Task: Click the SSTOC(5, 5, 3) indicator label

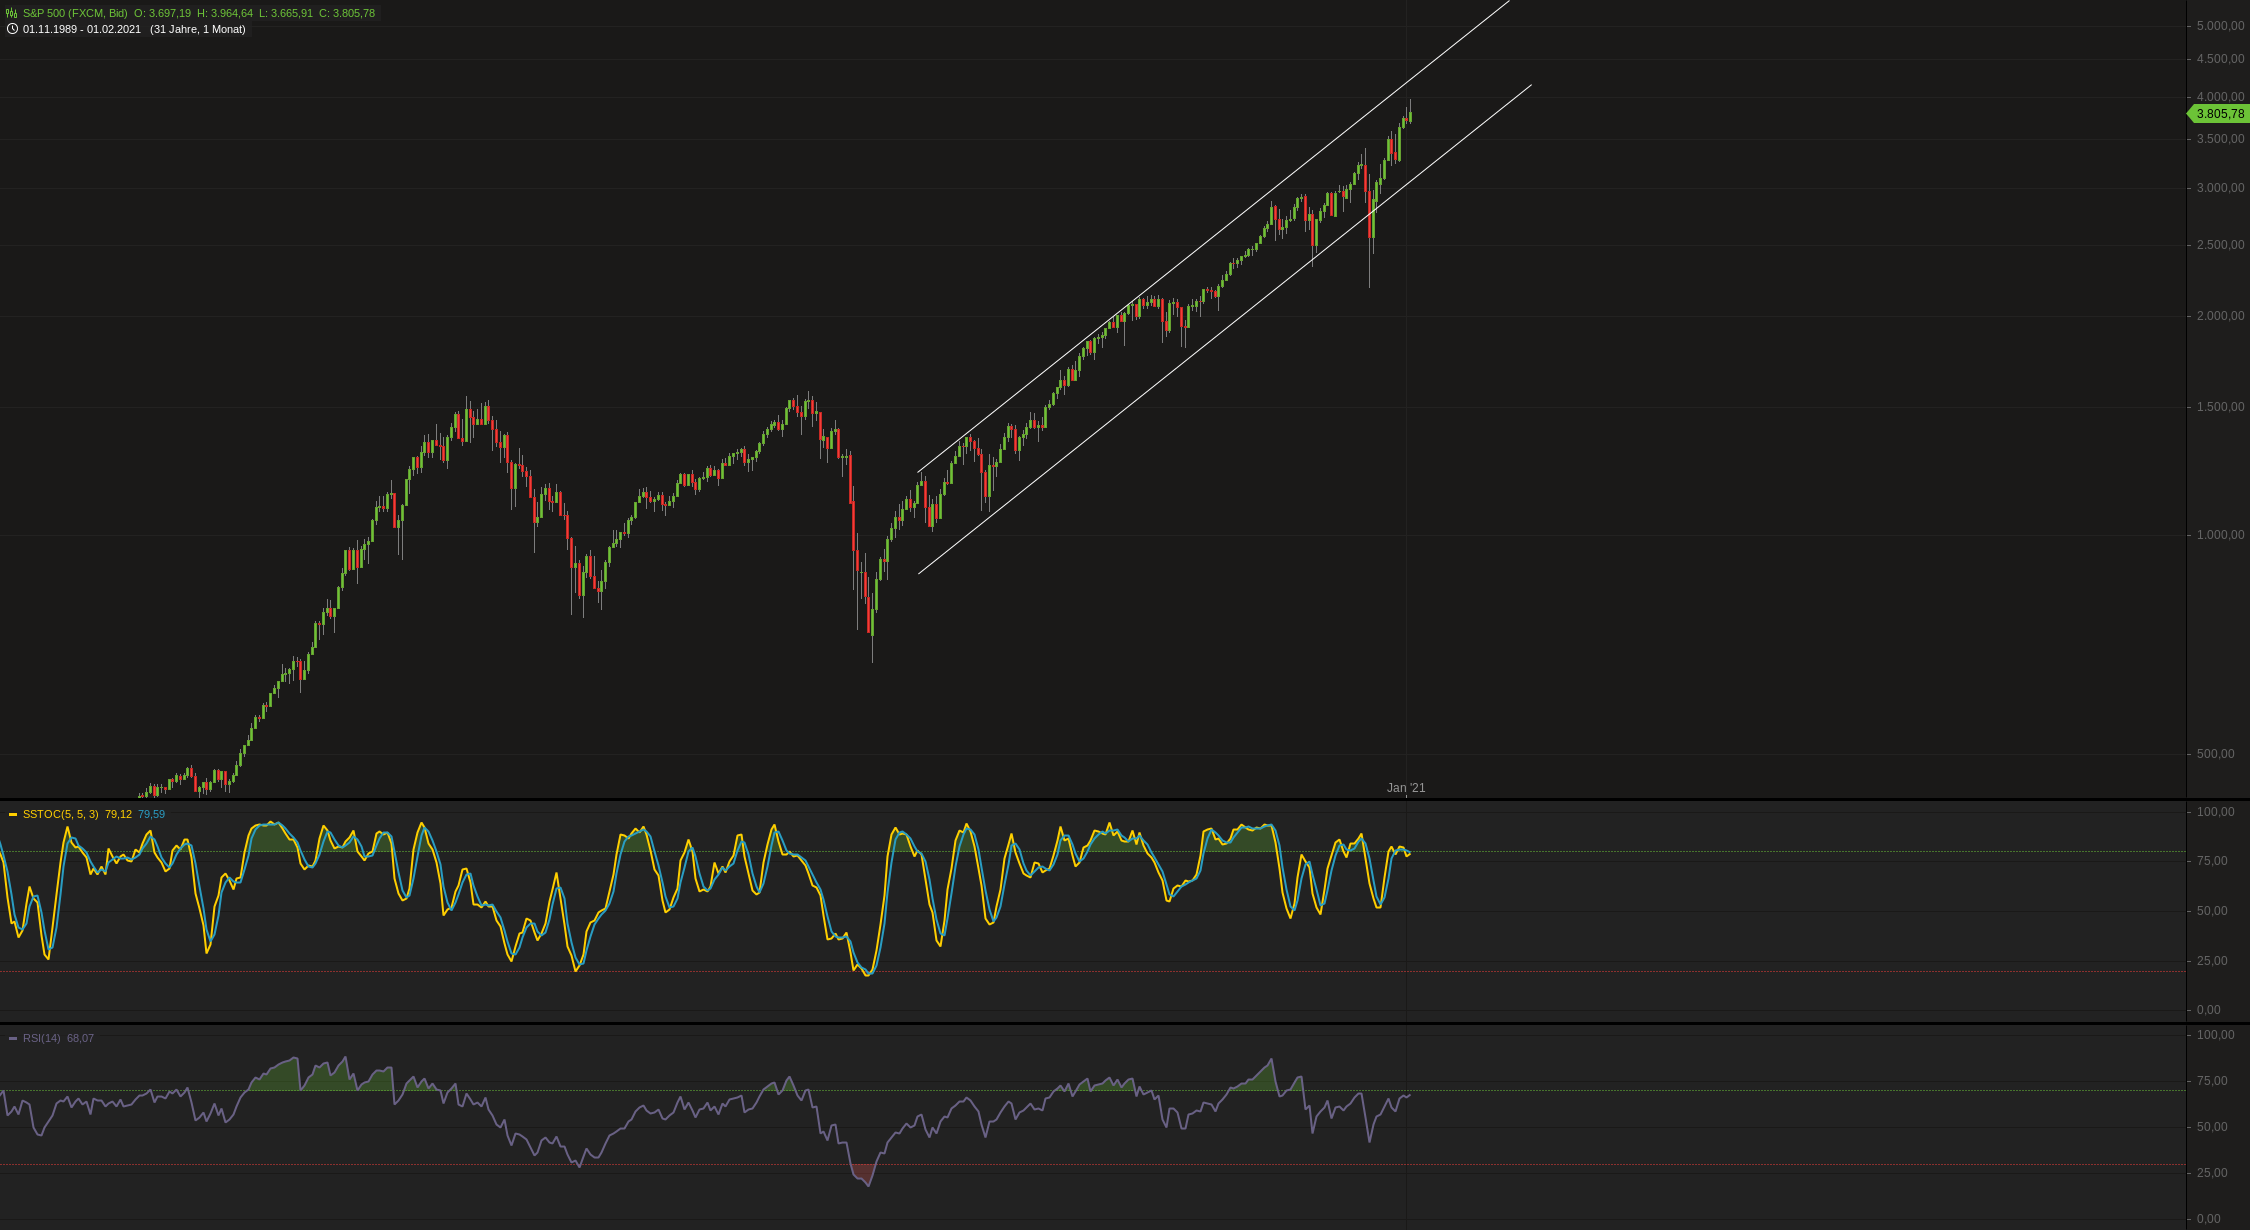Action: (60, 814)
